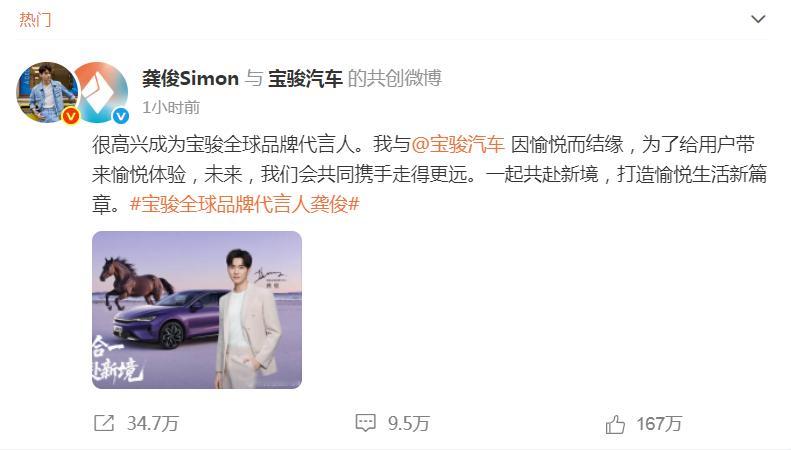Click the 167万 like count

[659, 423]
